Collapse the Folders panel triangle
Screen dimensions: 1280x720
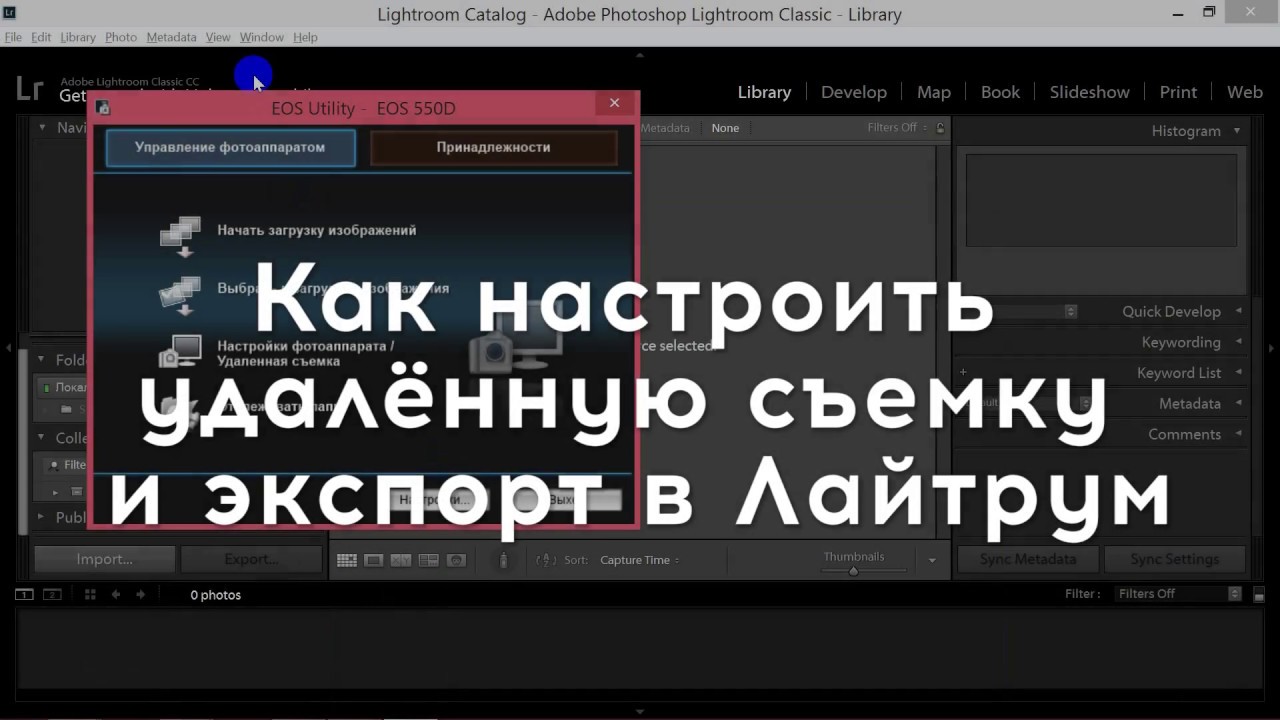pos(42,358)
